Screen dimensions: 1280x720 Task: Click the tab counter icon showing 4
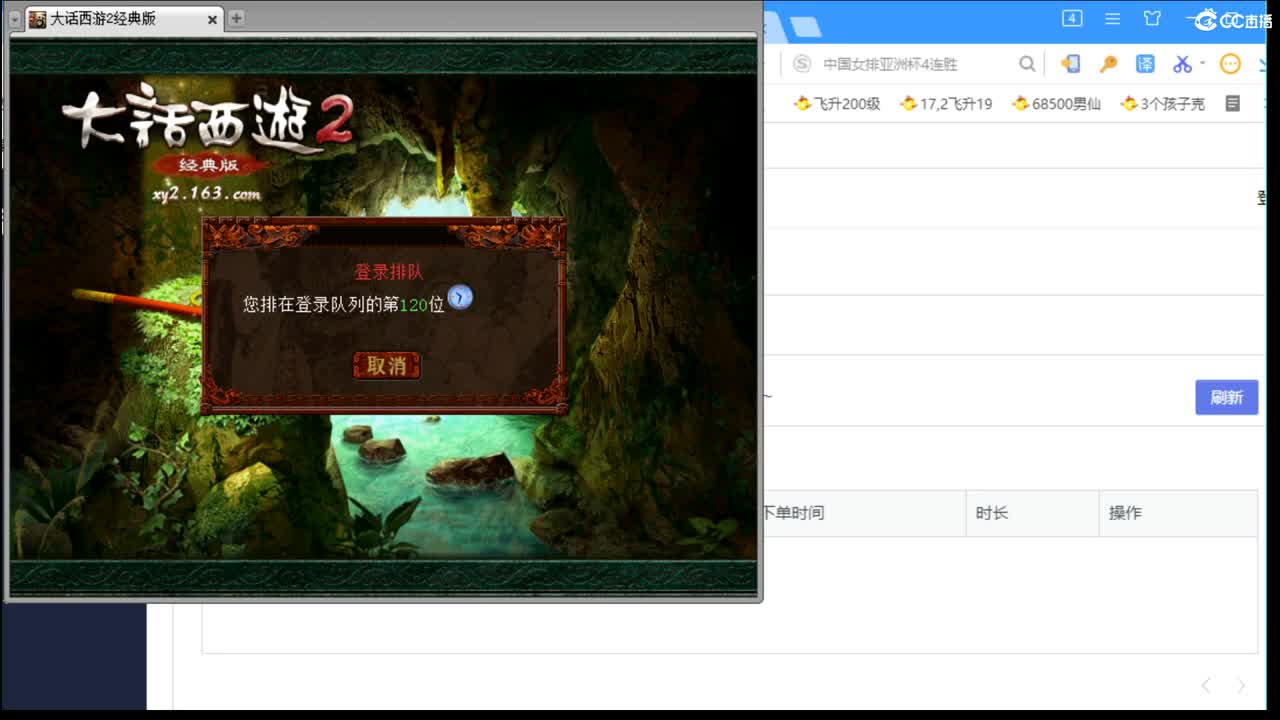pos(1072,18)
